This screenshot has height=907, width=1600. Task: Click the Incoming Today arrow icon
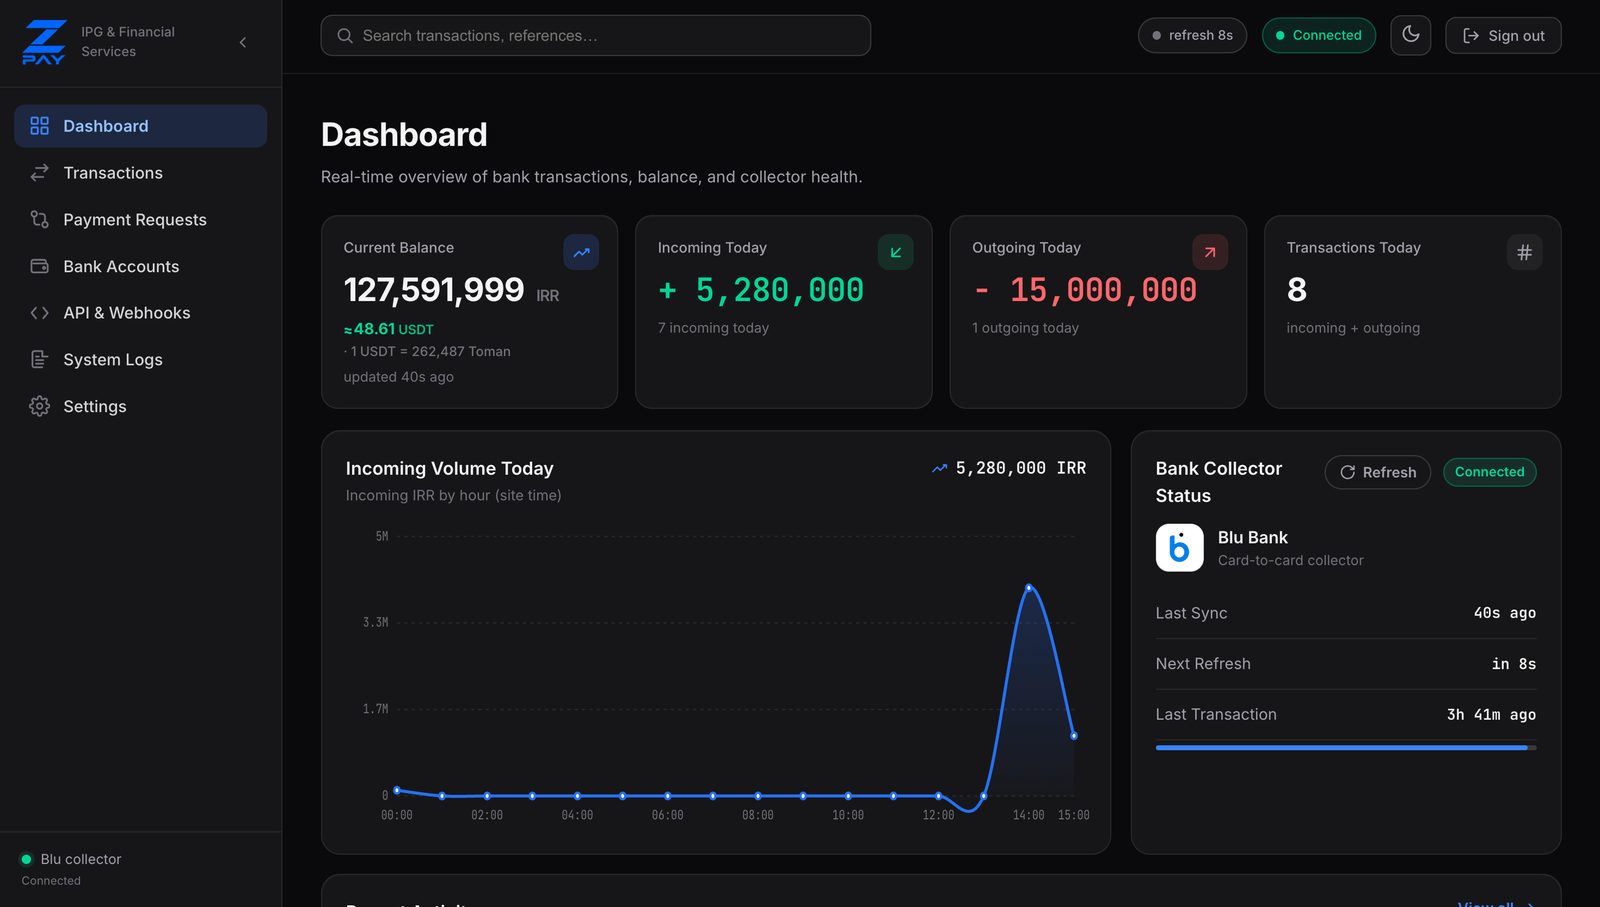(x=895, y=252)
